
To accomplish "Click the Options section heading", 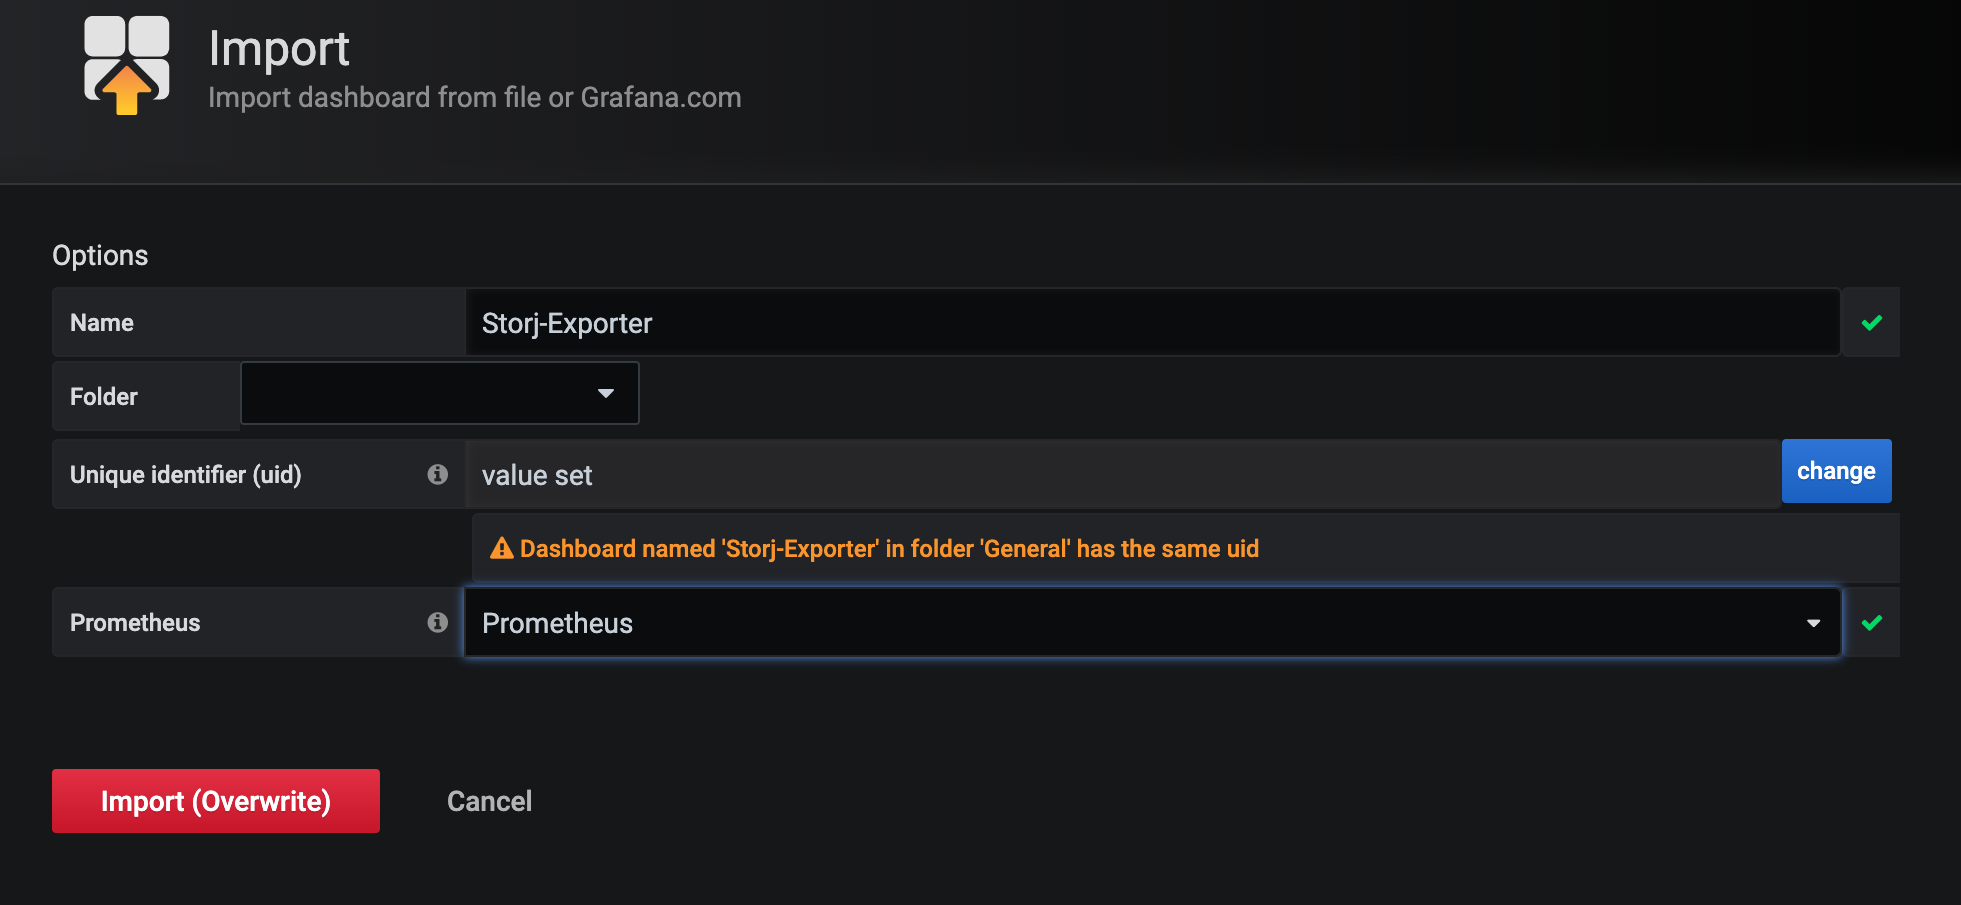I will coord(100,256).
